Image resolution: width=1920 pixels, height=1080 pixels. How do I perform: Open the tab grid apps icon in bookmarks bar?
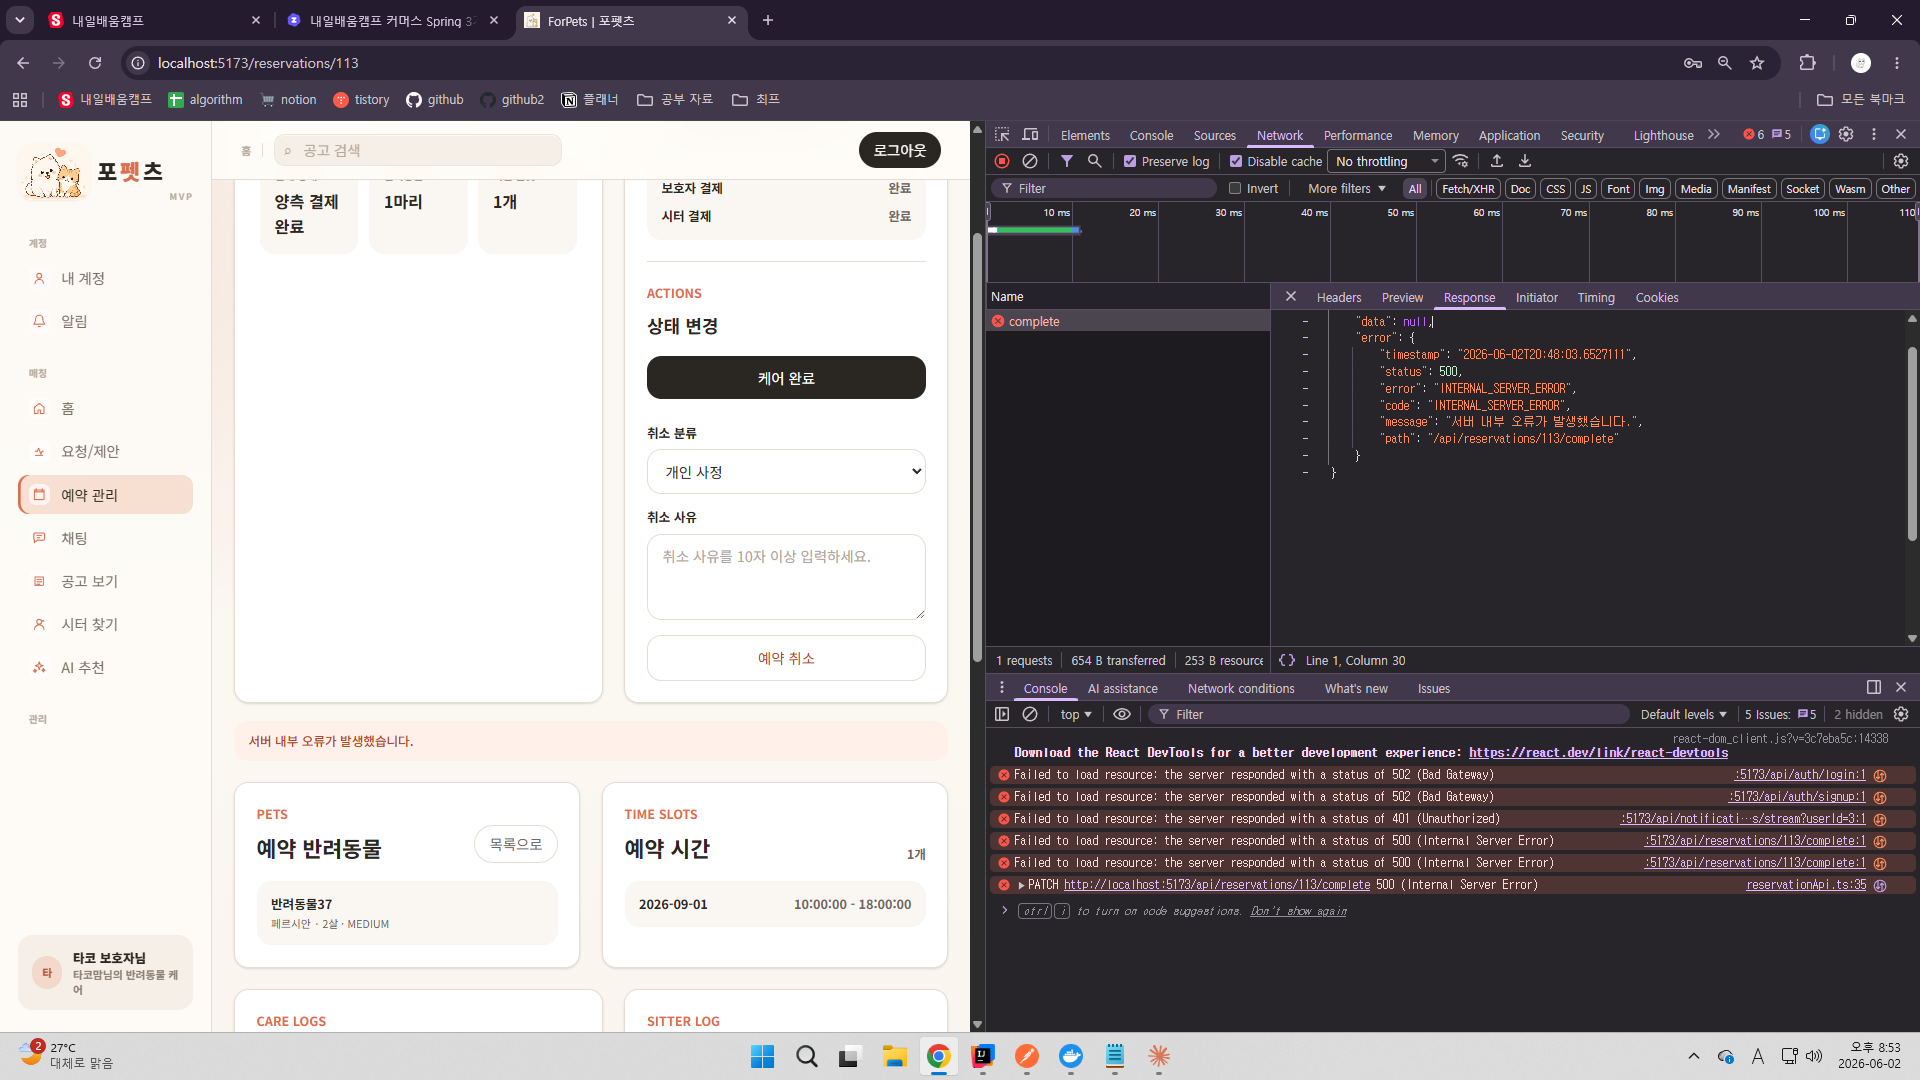pos(20,100)
